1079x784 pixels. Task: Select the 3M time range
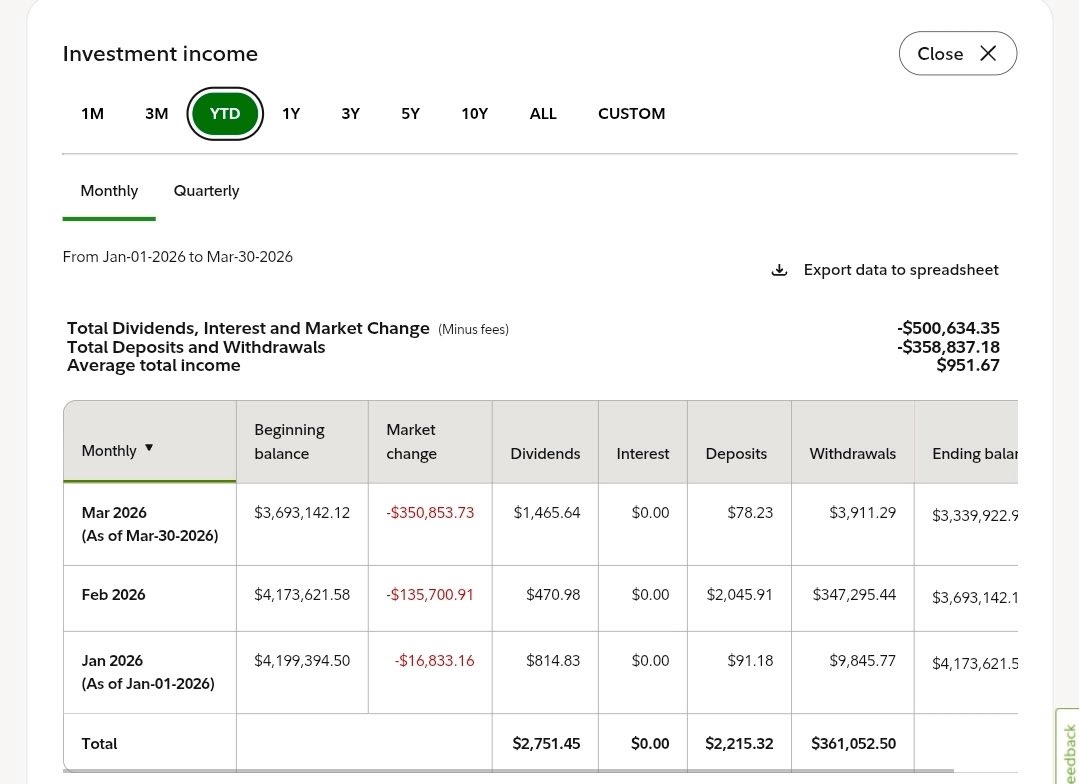coord(156,114)
